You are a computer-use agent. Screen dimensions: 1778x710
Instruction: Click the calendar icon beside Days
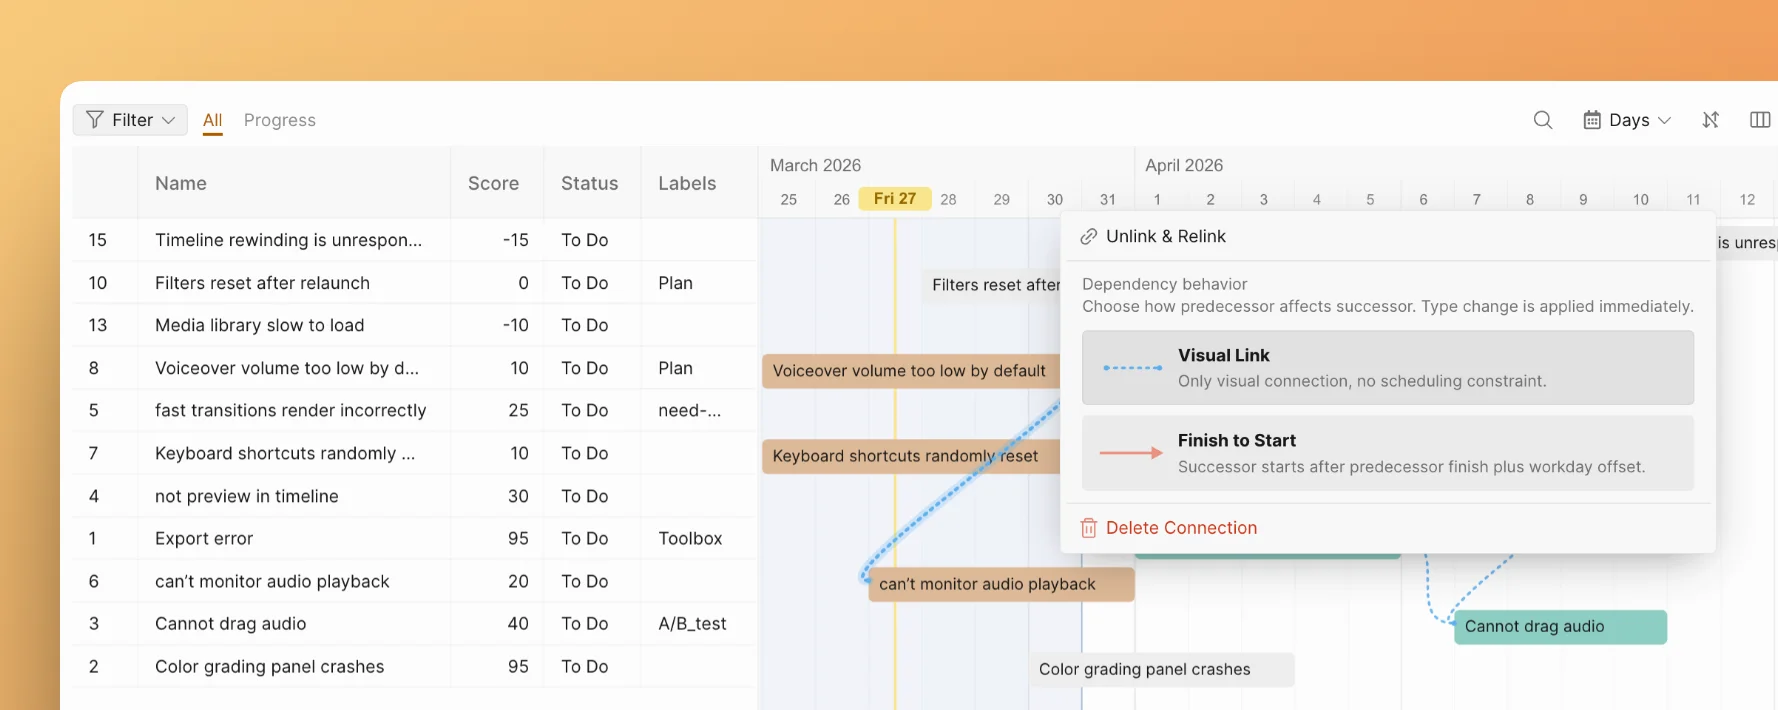[1592, 120]
